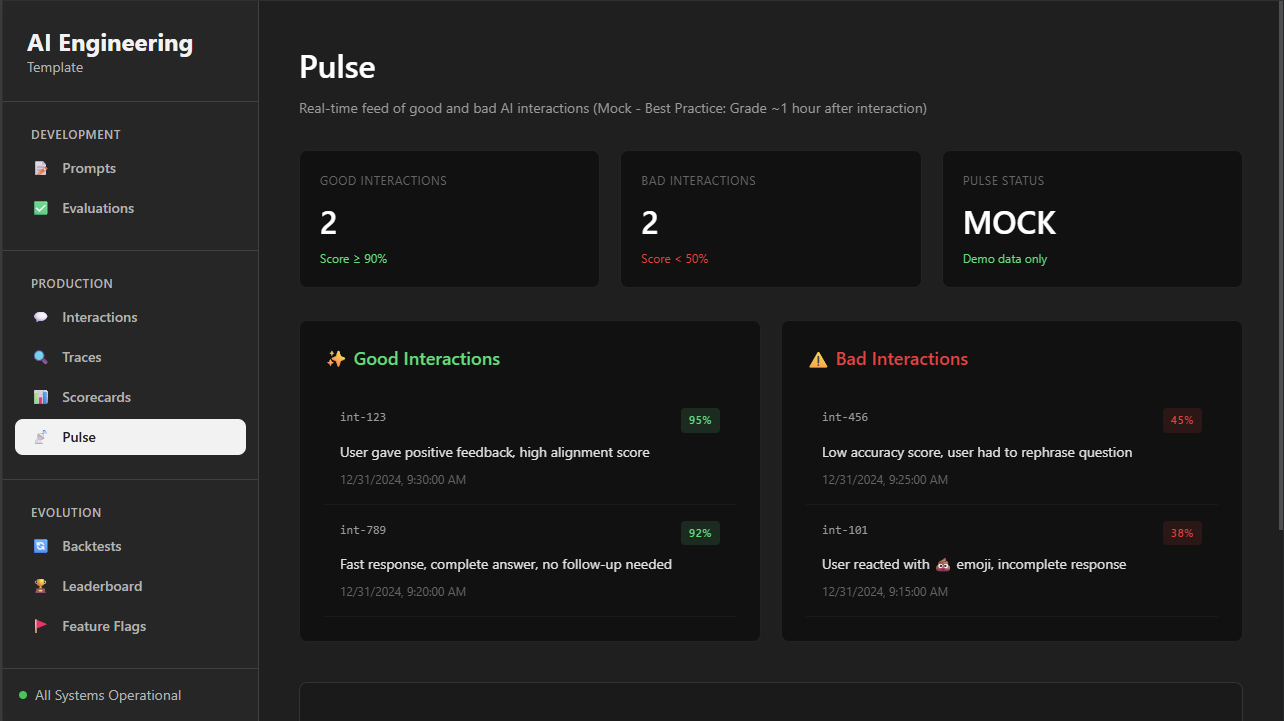Open the Evaluations section
Image resolution: width=1284 pixels, height=721 pixels.
point(98,208)
